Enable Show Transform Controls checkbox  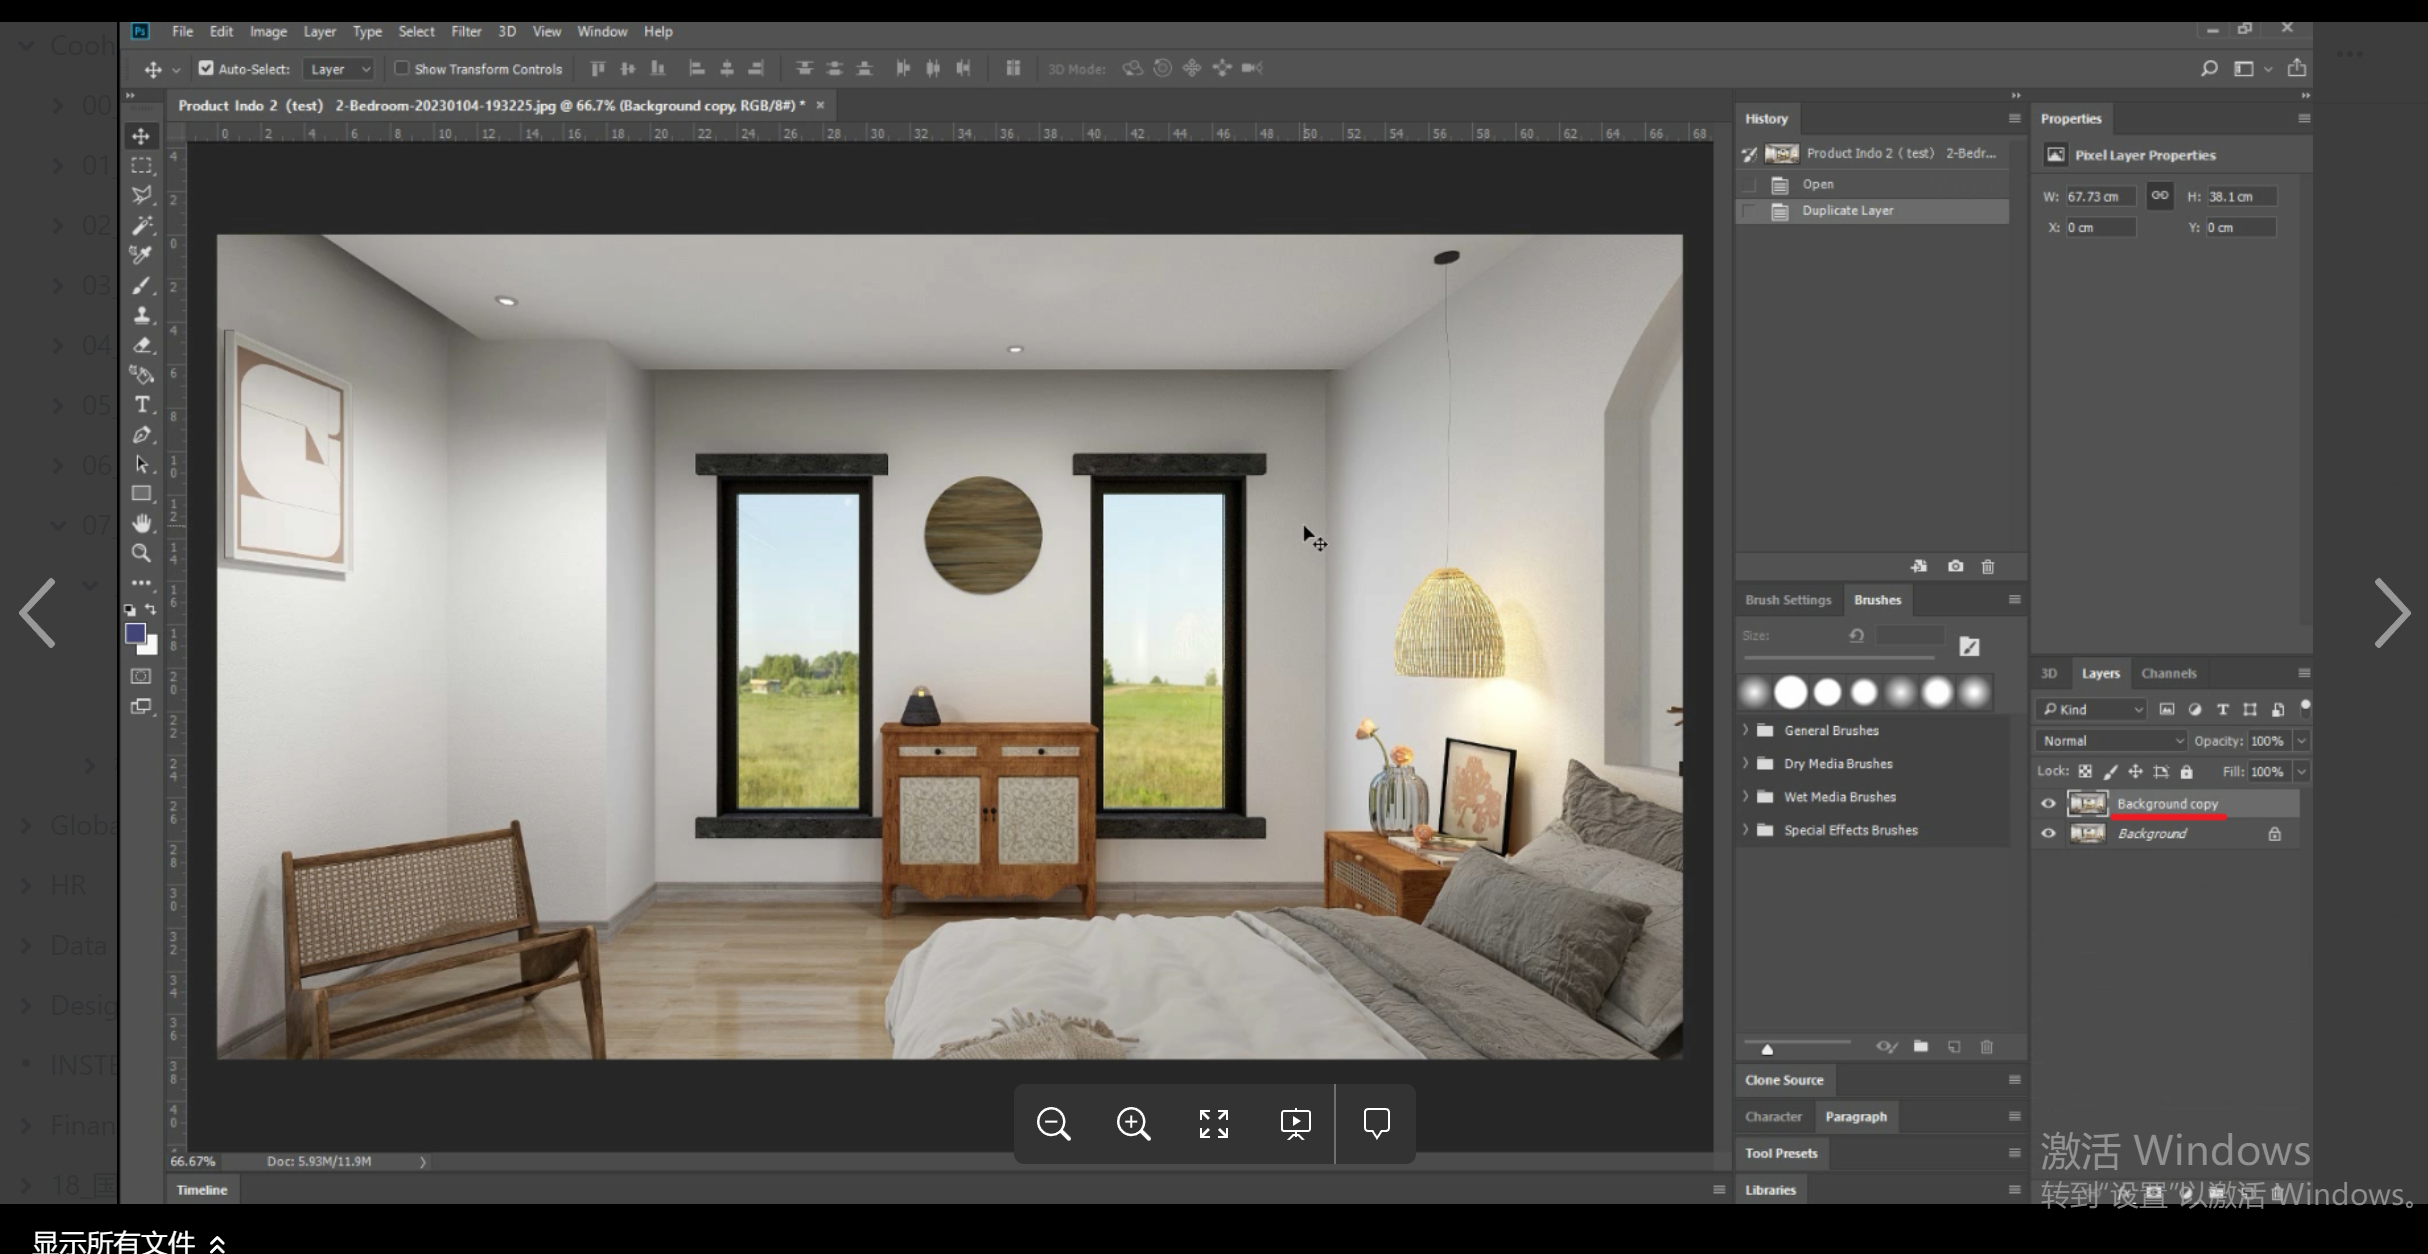401,68
